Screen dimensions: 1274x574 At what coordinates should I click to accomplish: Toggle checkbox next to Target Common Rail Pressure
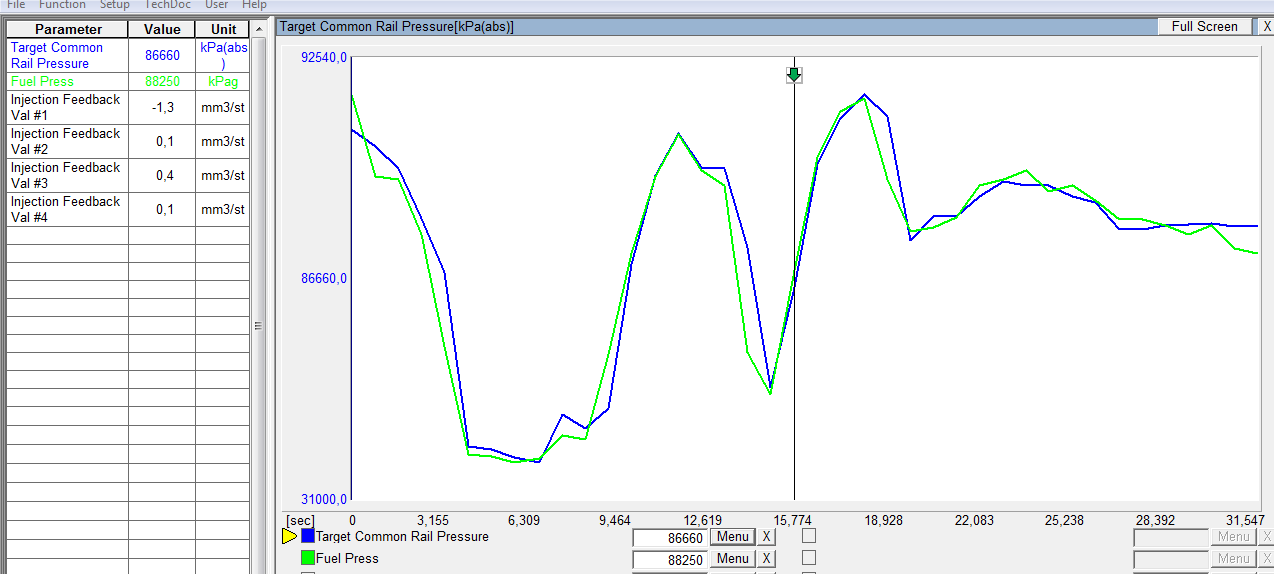(x=809, y=535)
